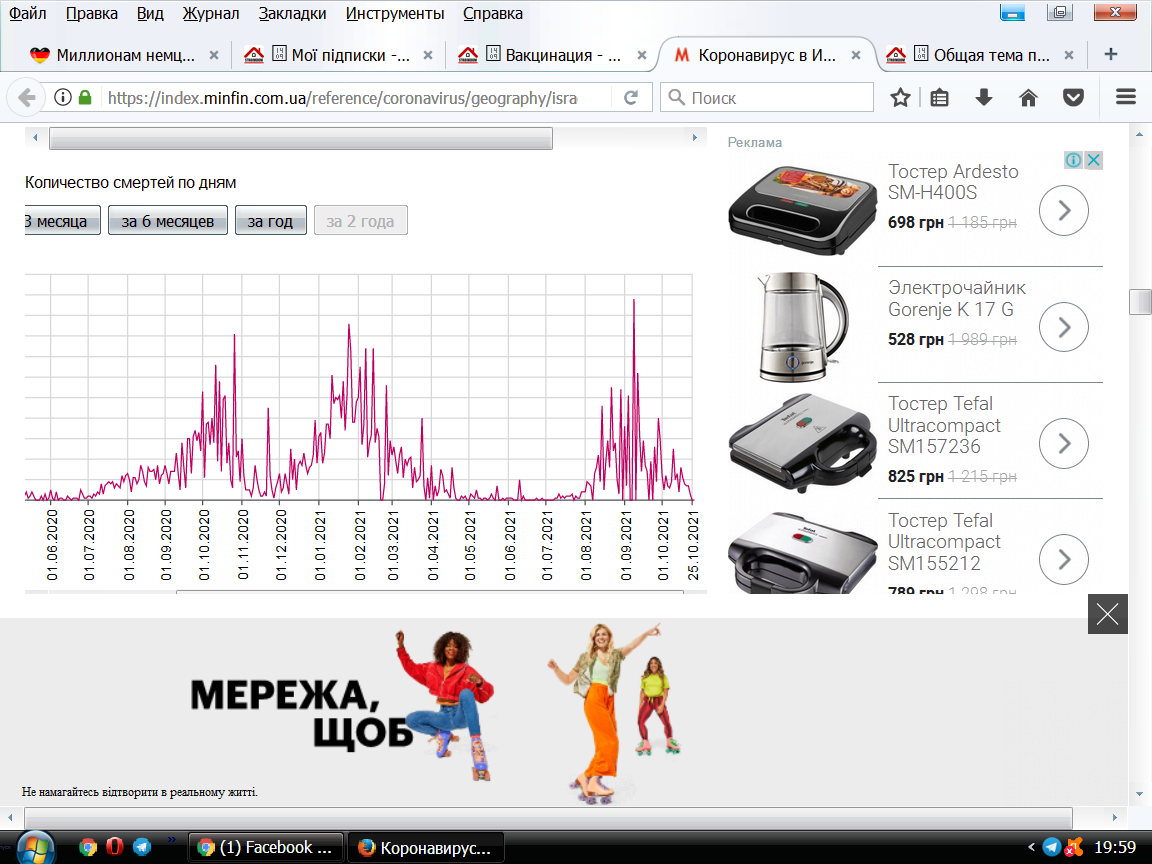This screenshot has height=864, width=1152.
Task: Click the page vertical scrollbar thumb
Action: point(1140,302)
